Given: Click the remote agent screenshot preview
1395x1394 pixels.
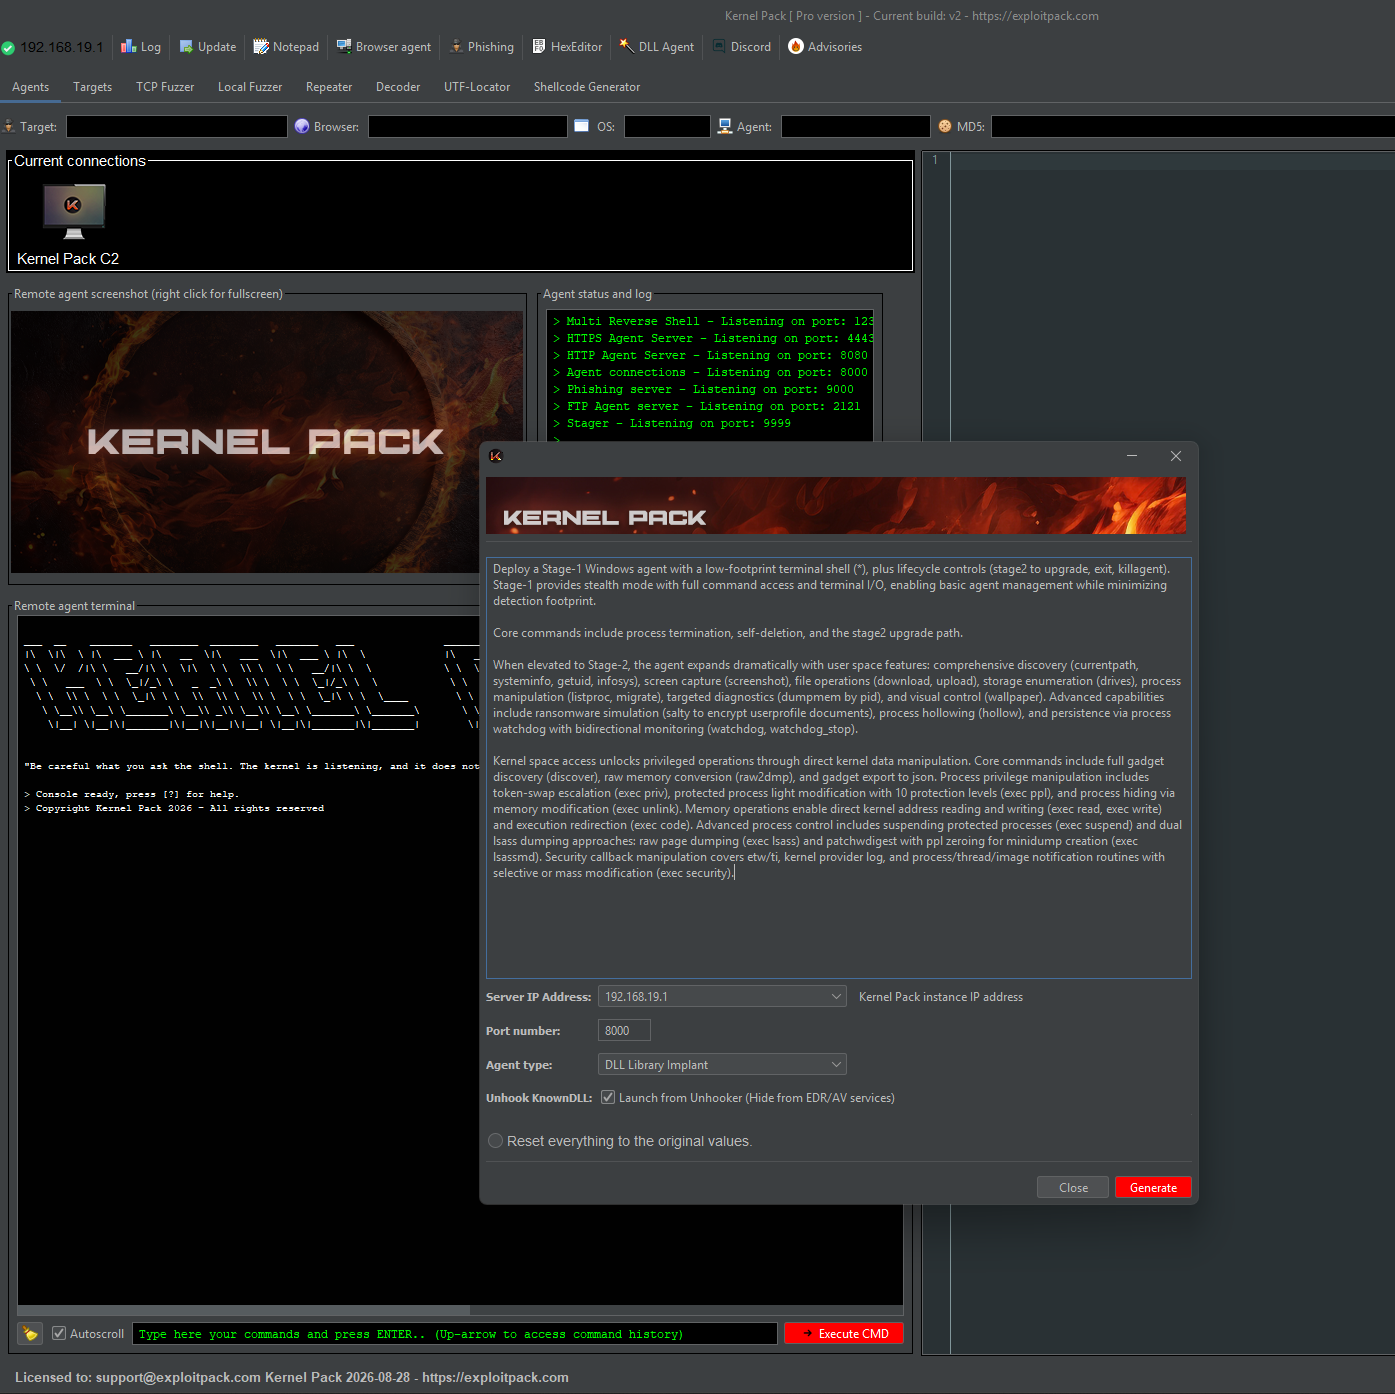Looking at the screenshot, I should point(267,441).
